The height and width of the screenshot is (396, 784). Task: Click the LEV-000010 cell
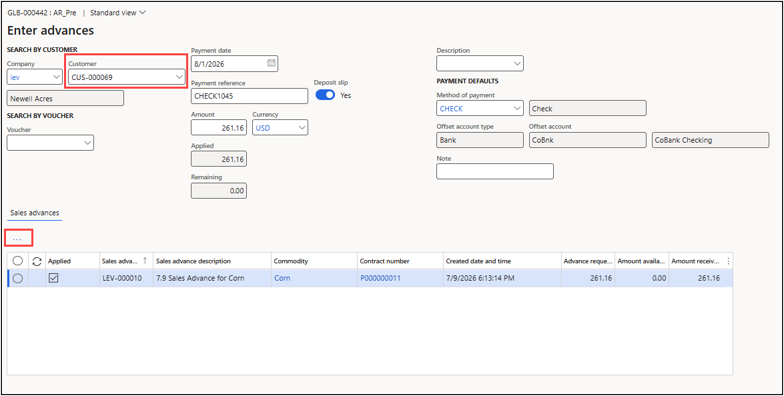pos(126,278)
